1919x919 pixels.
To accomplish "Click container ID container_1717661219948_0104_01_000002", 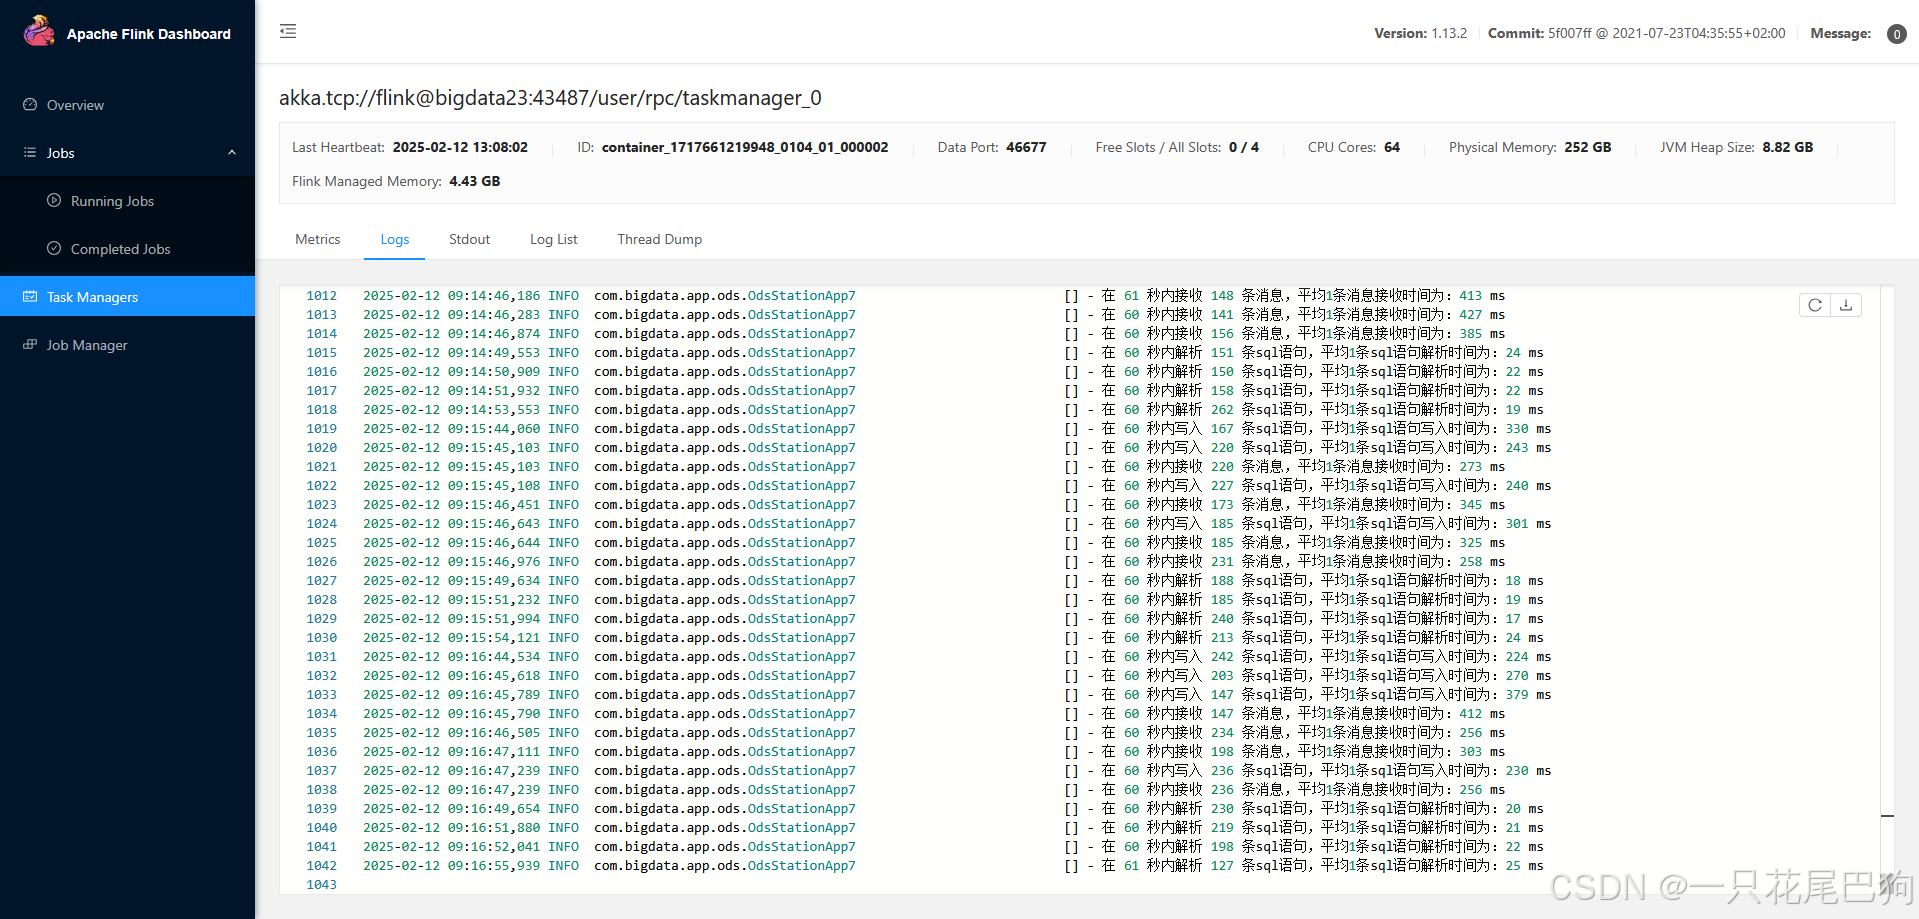I will click(745, 147).
